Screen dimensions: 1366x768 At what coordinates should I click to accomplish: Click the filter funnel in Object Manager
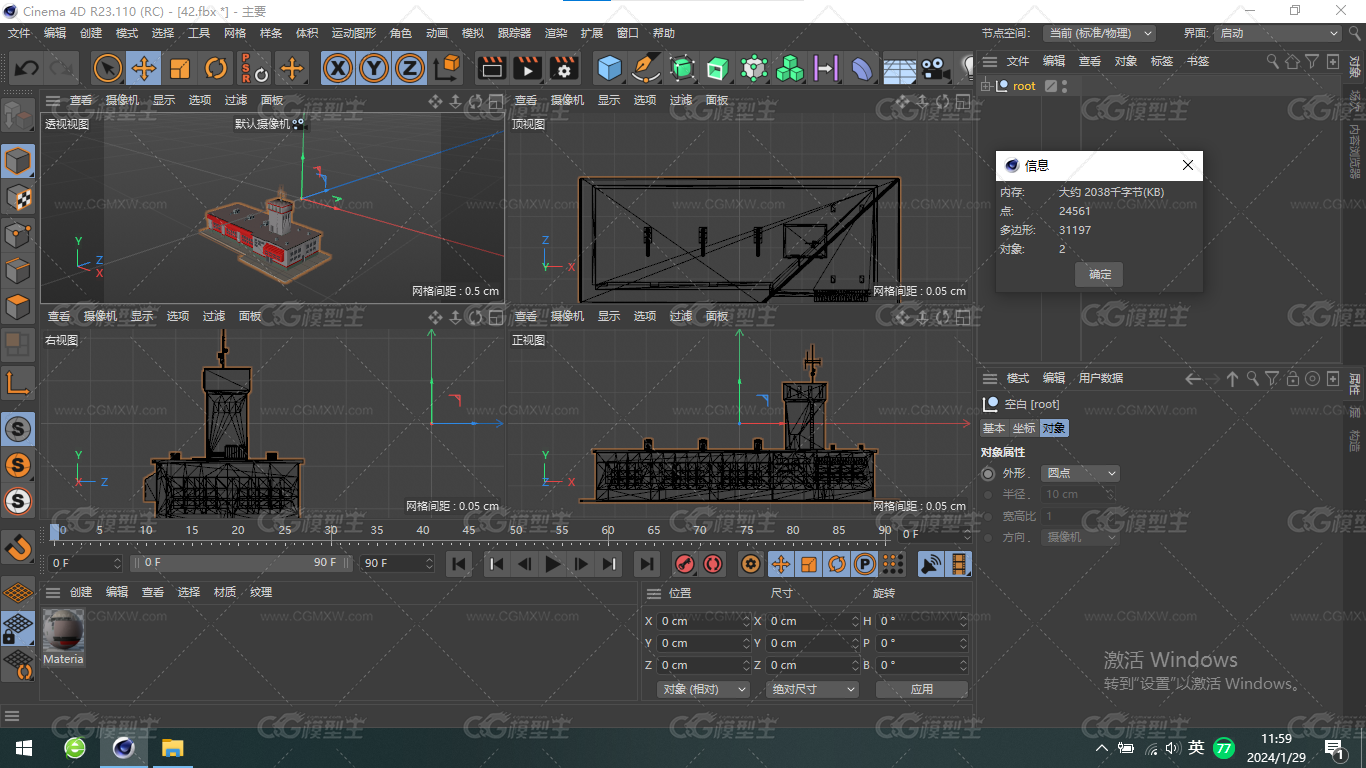1312,61
